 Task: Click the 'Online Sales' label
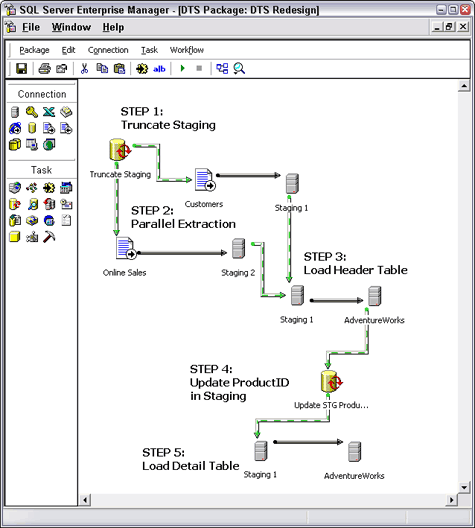[x=125, y=273]
